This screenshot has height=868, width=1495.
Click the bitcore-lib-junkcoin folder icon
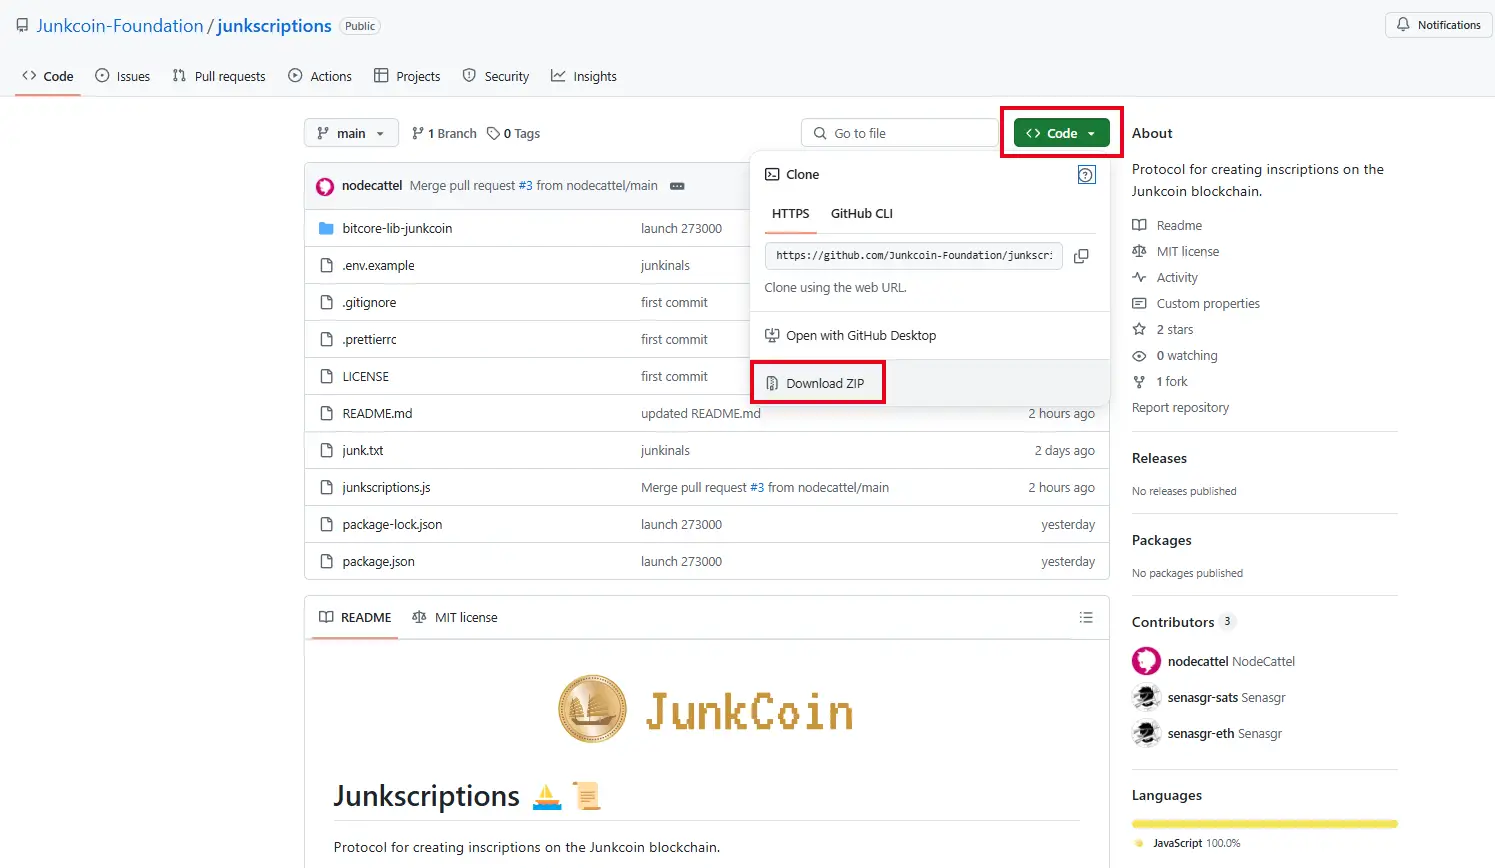[326, 228]
